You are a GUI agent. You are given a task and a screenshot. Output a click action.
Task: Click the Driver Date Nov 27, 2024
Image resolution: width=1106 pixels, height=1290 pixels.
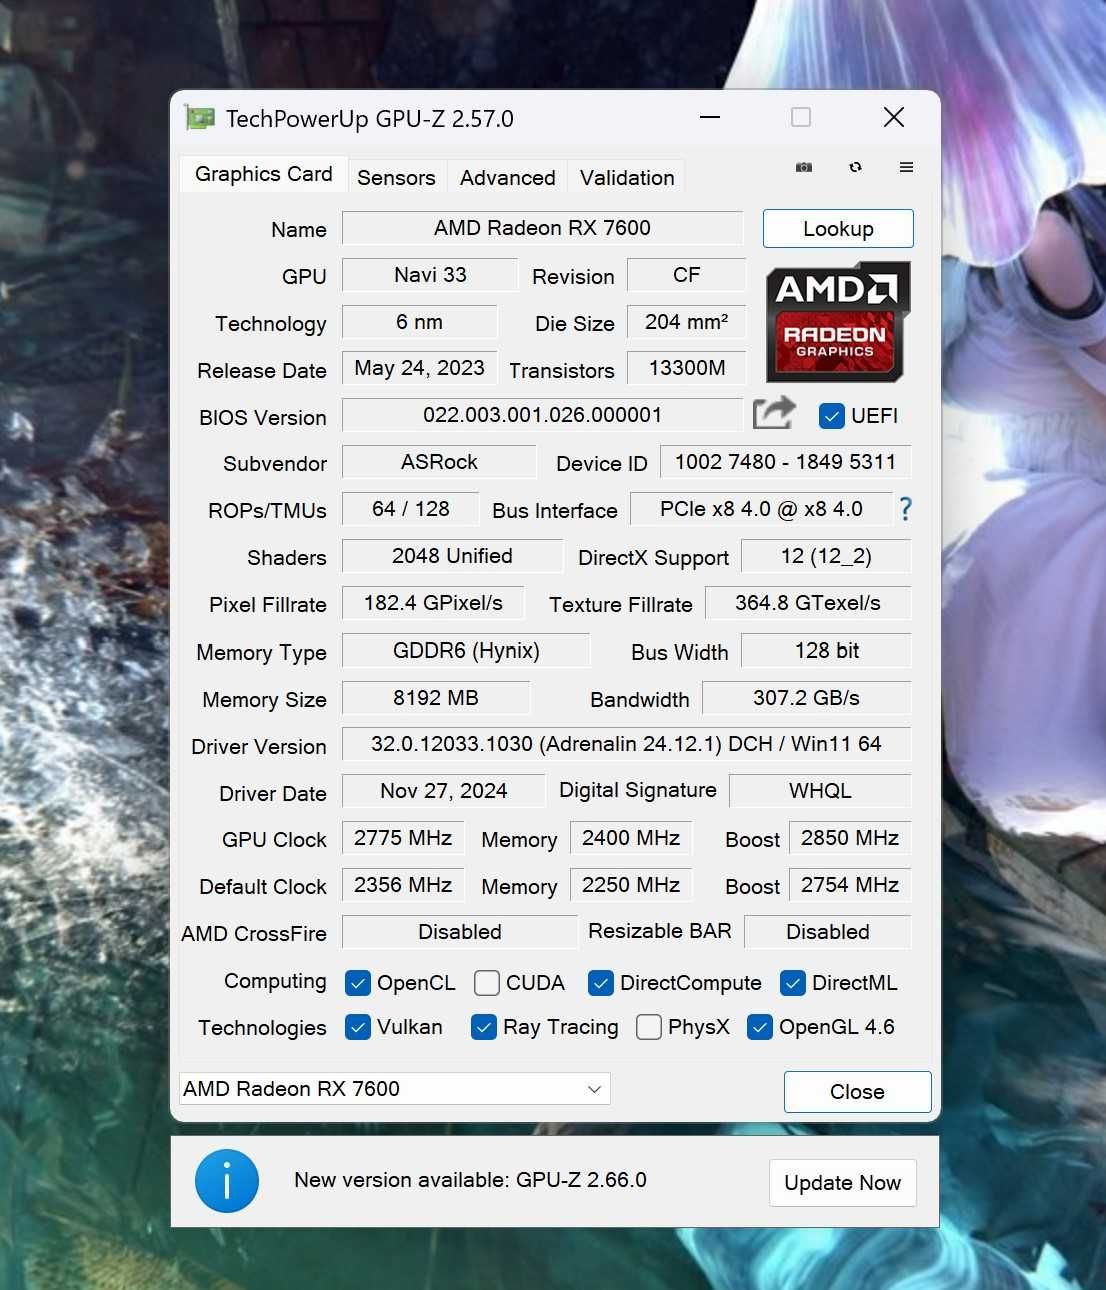[443, 791]
